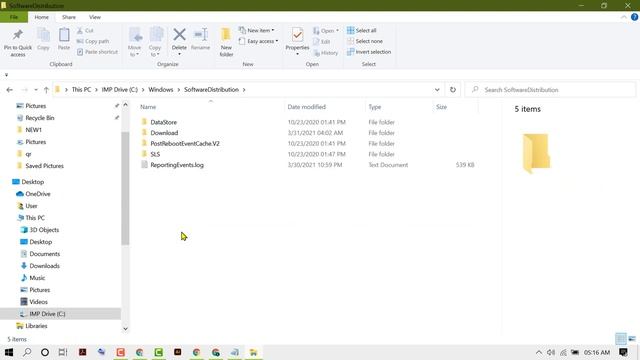640x360 pixels.
Task: Open the New item dropdown
Action: (x=256, y=30)
